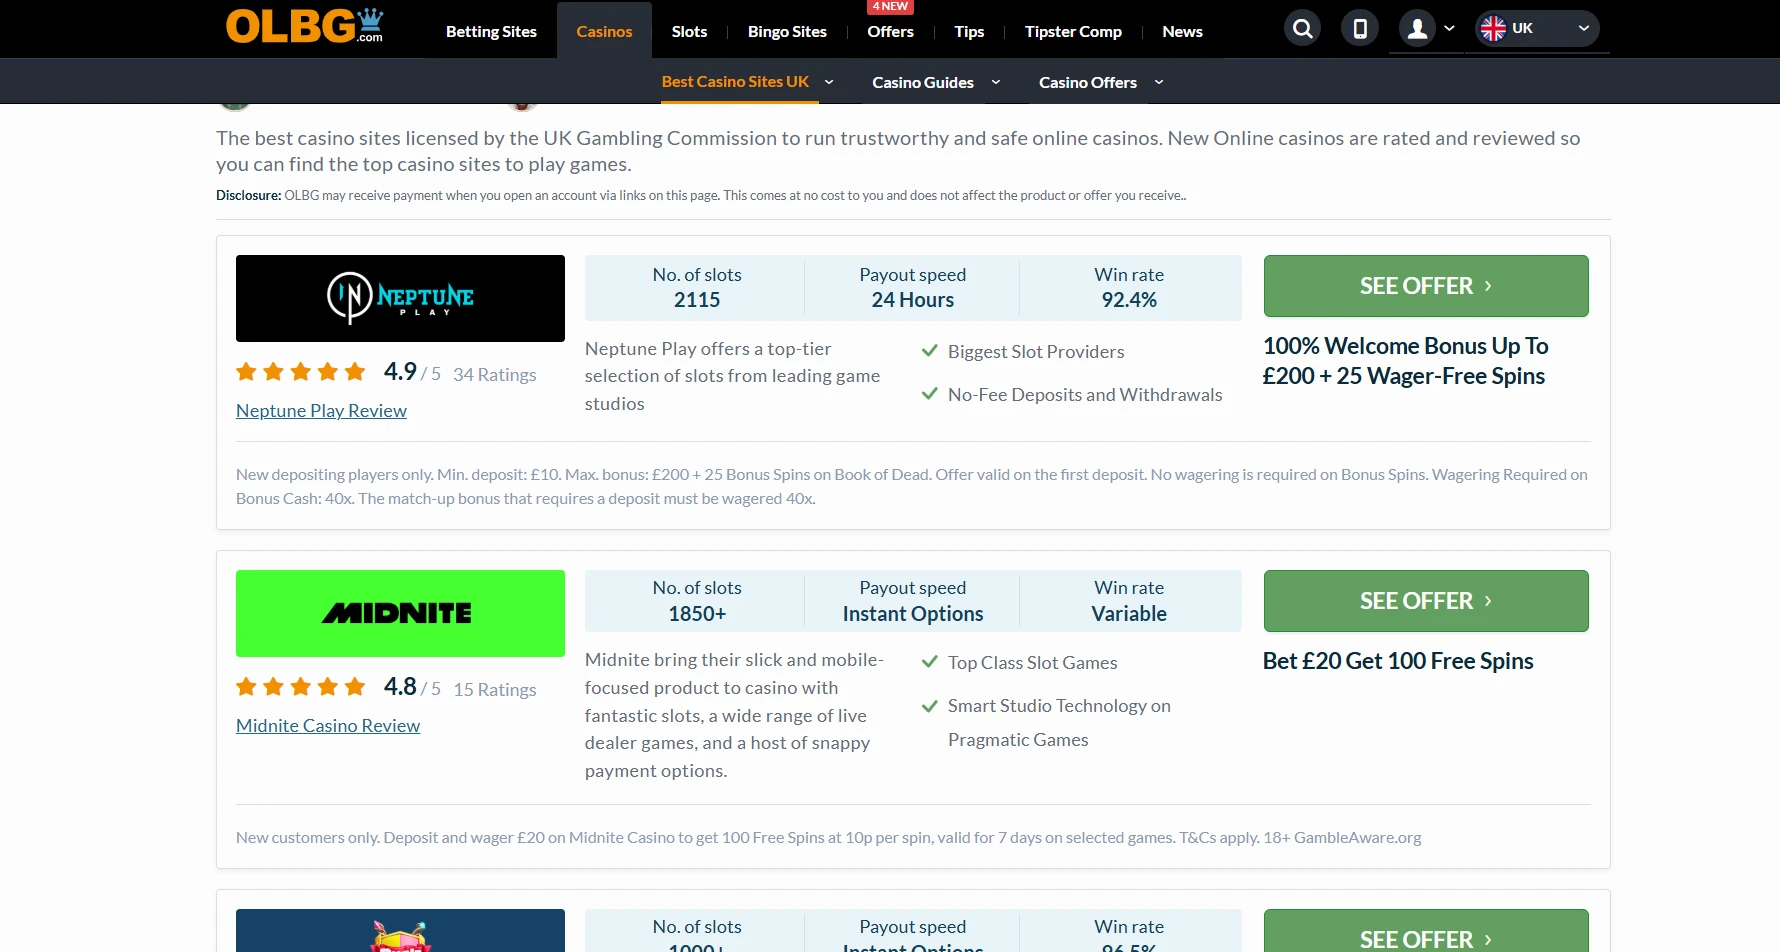Open the Betting Sites menu
The image size is (1780, 952).
click(x=491, y=32)
